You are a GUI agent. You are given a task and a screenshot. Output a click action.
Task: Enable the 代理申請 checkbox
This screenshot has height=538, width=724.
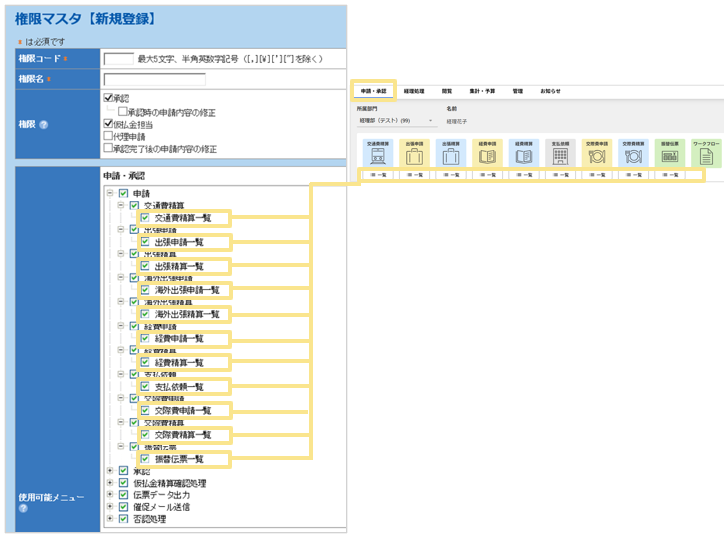(108, 136)
